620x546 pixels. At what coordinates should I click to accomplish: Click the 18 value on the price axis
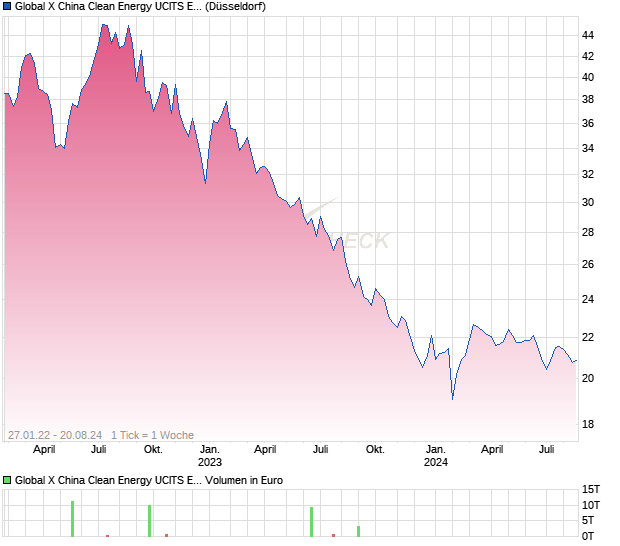pos(588,424)
